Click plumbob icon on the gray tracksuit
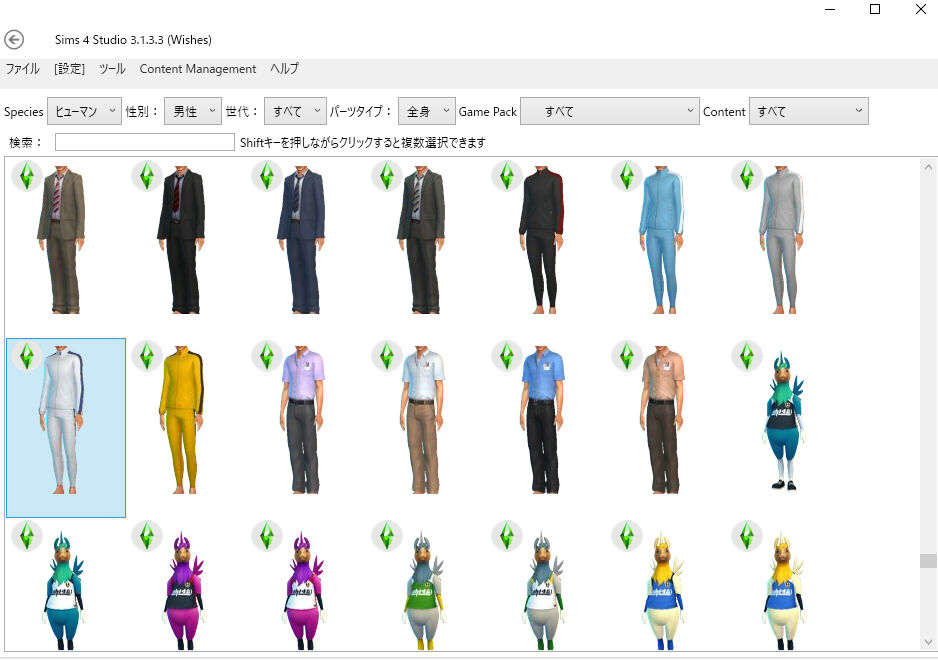938x660 pixels. click(x=747, y=176)
